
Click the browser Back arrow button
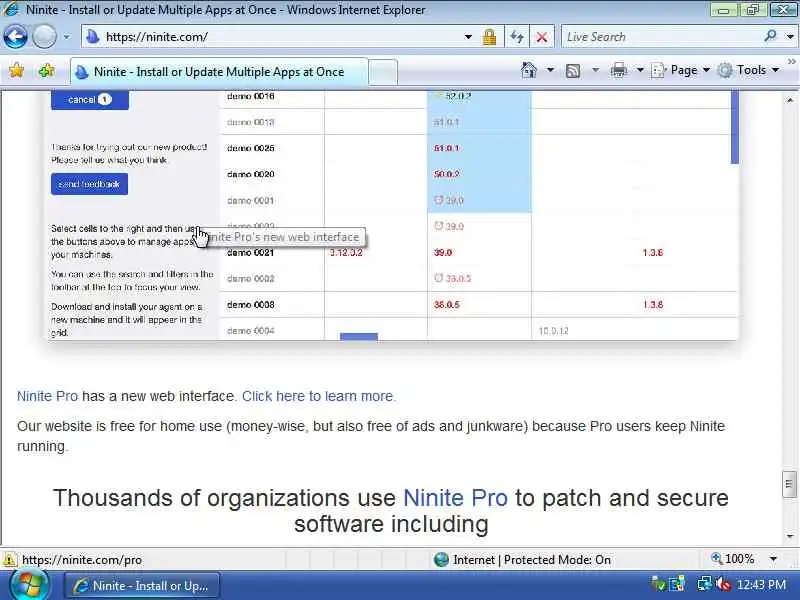[x=15, y=37]
